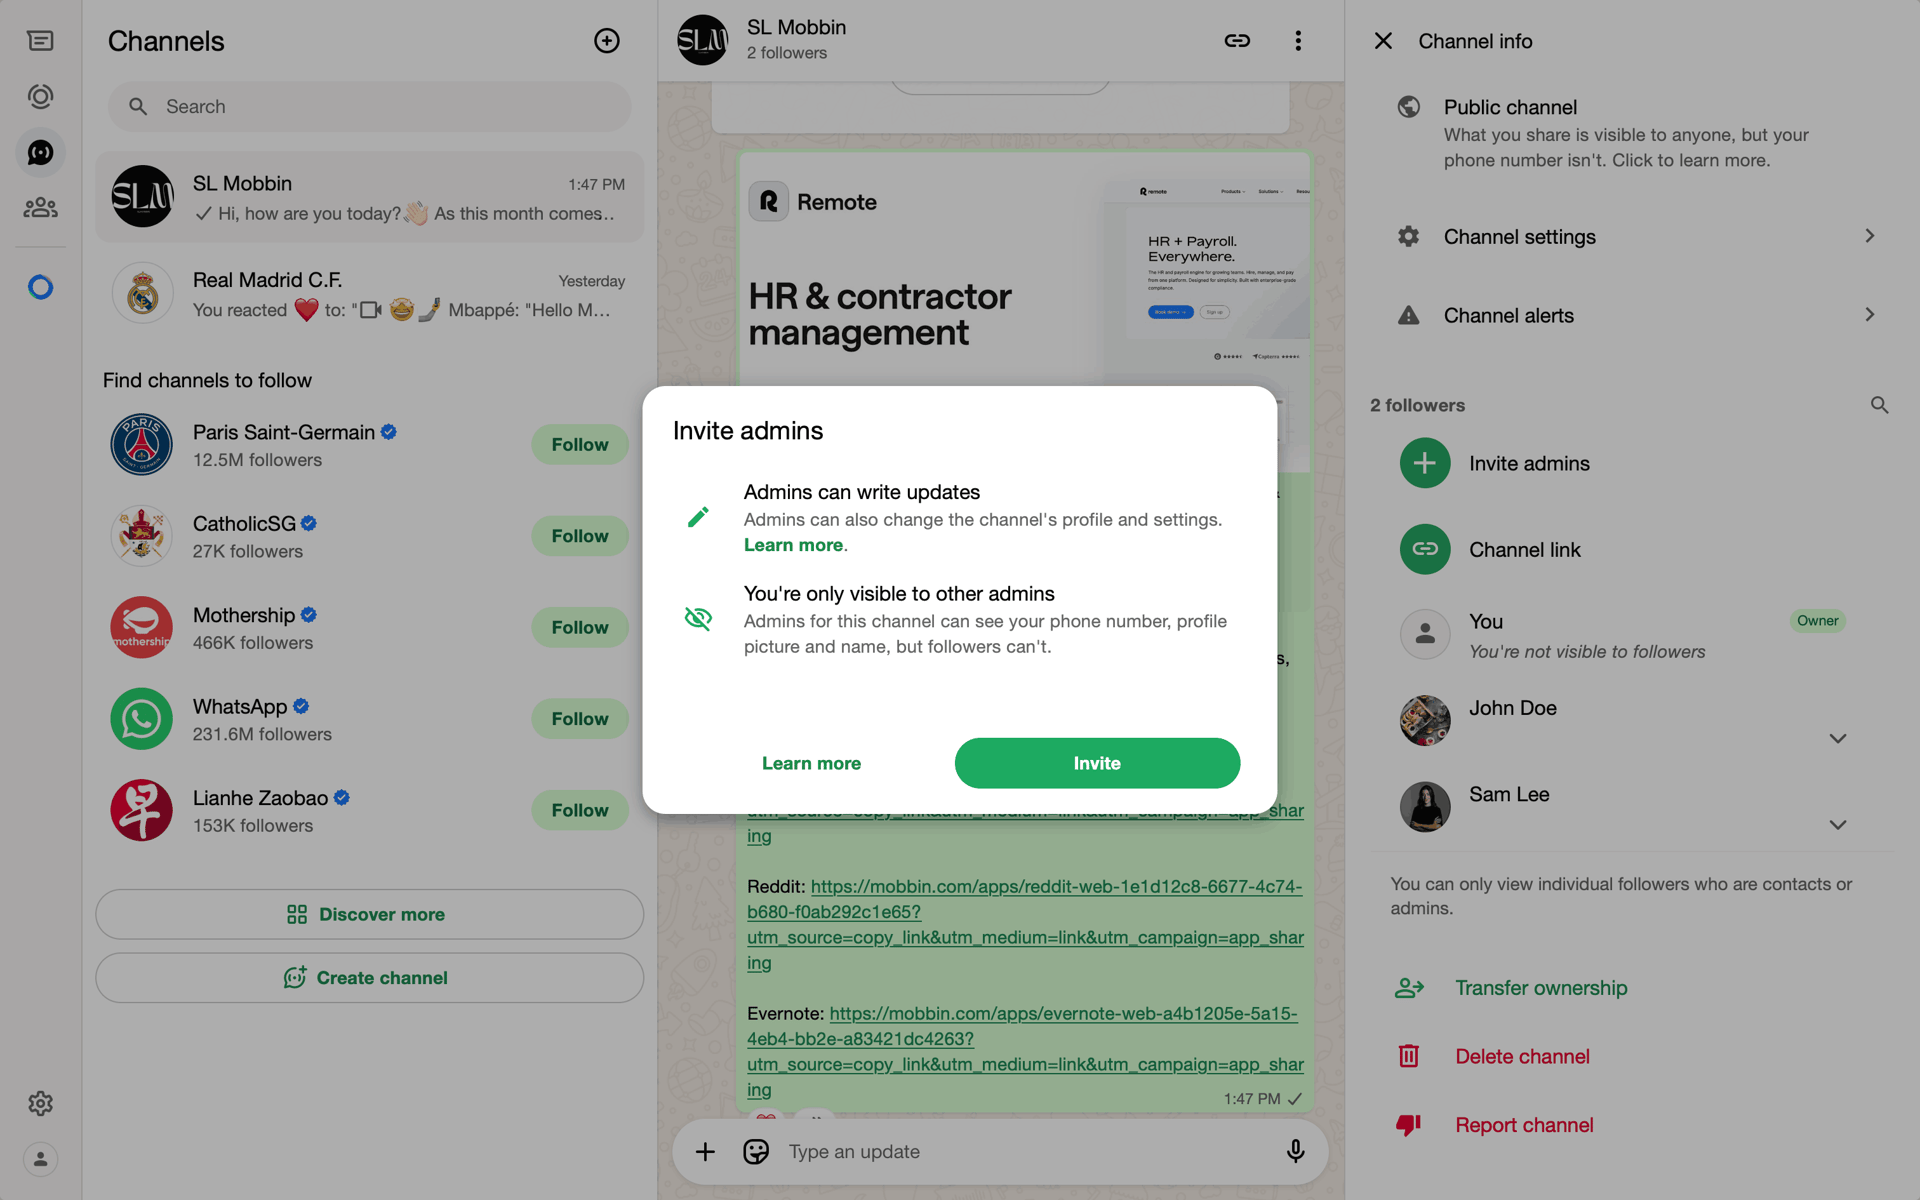1920x1200 pixels.
Task: Follow Lianhe Zaobao channel
Action: click(x=580, y=810)
